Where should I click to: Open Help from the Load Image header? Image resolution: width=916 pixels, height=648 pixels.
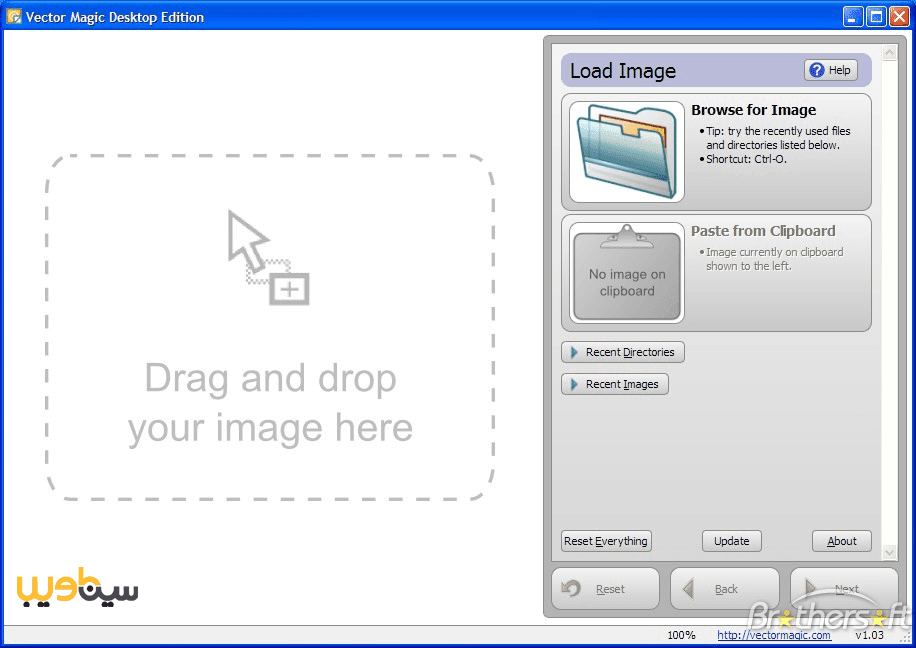[831, 70]
